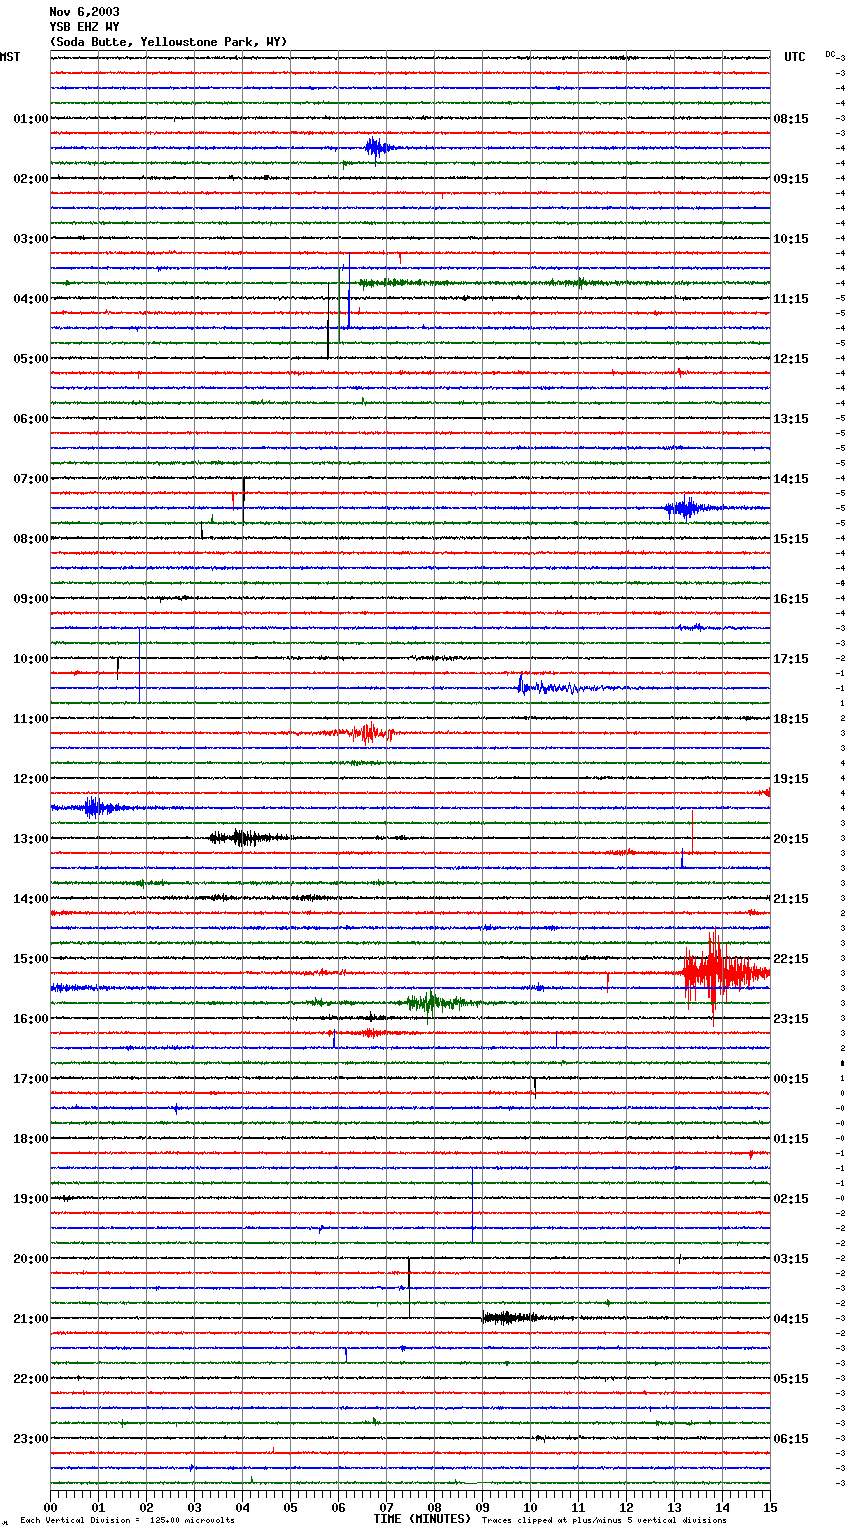Select the 18:00 MST time label

[x=31, y=1139]
